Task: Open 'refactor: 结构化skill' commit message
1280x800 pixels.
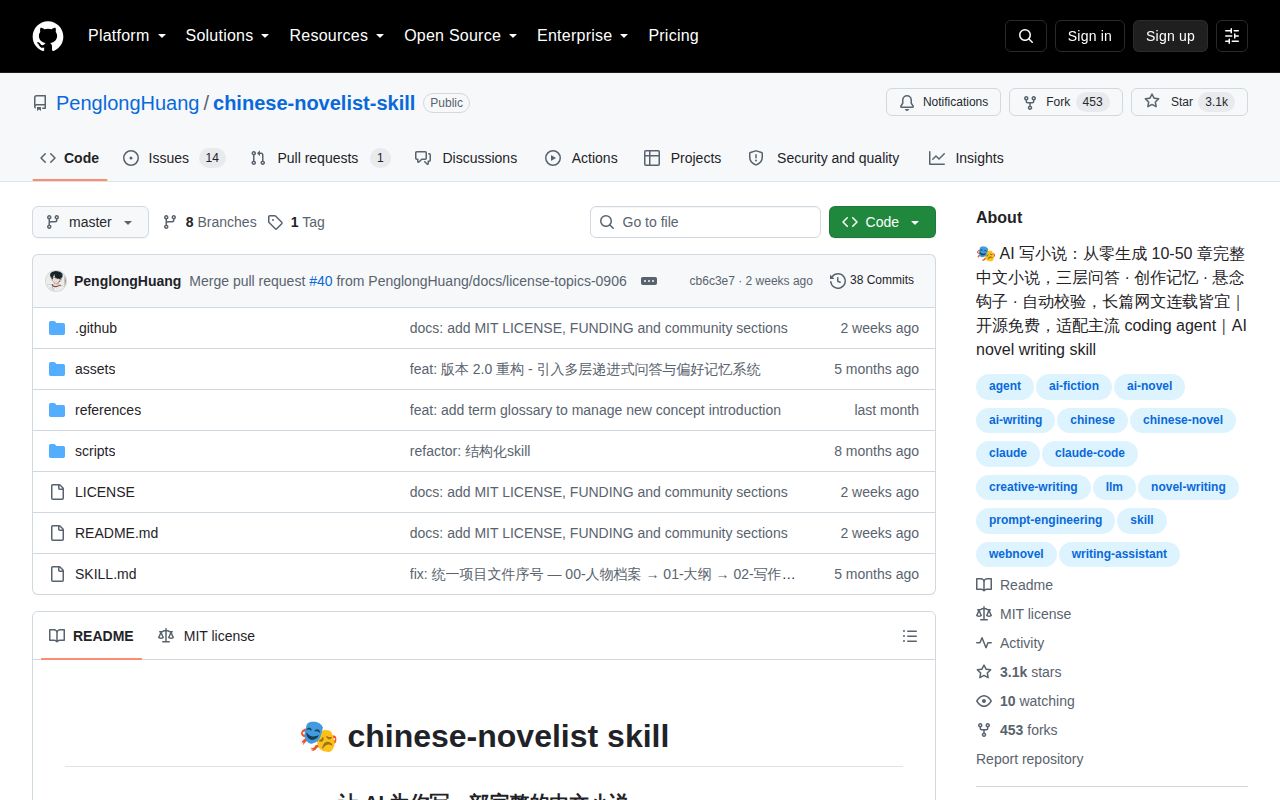Action: [470, 451]
